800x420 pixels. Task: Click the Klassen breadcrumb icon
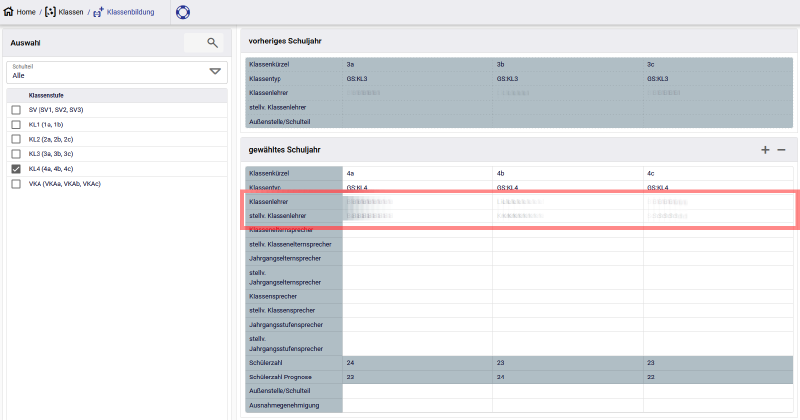pyautogui.click(x=51, y=12)
